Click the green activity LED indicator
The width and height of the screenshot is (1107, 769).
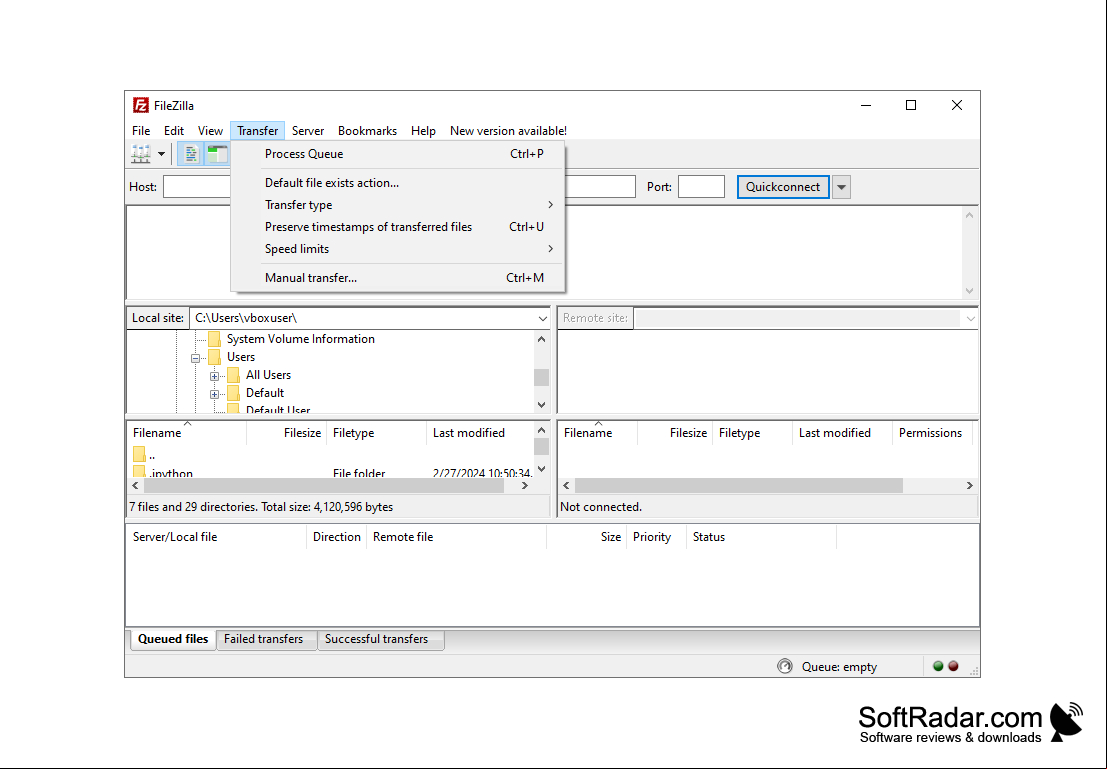coord(938,666)
